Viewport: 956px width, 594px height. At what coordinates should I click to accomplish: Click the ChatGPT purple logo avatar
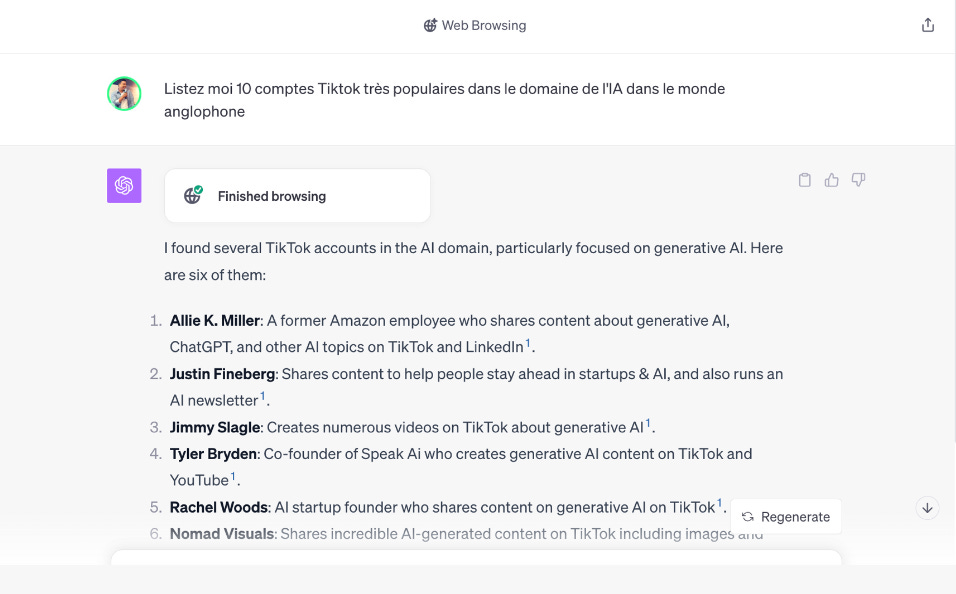[124, 185]
